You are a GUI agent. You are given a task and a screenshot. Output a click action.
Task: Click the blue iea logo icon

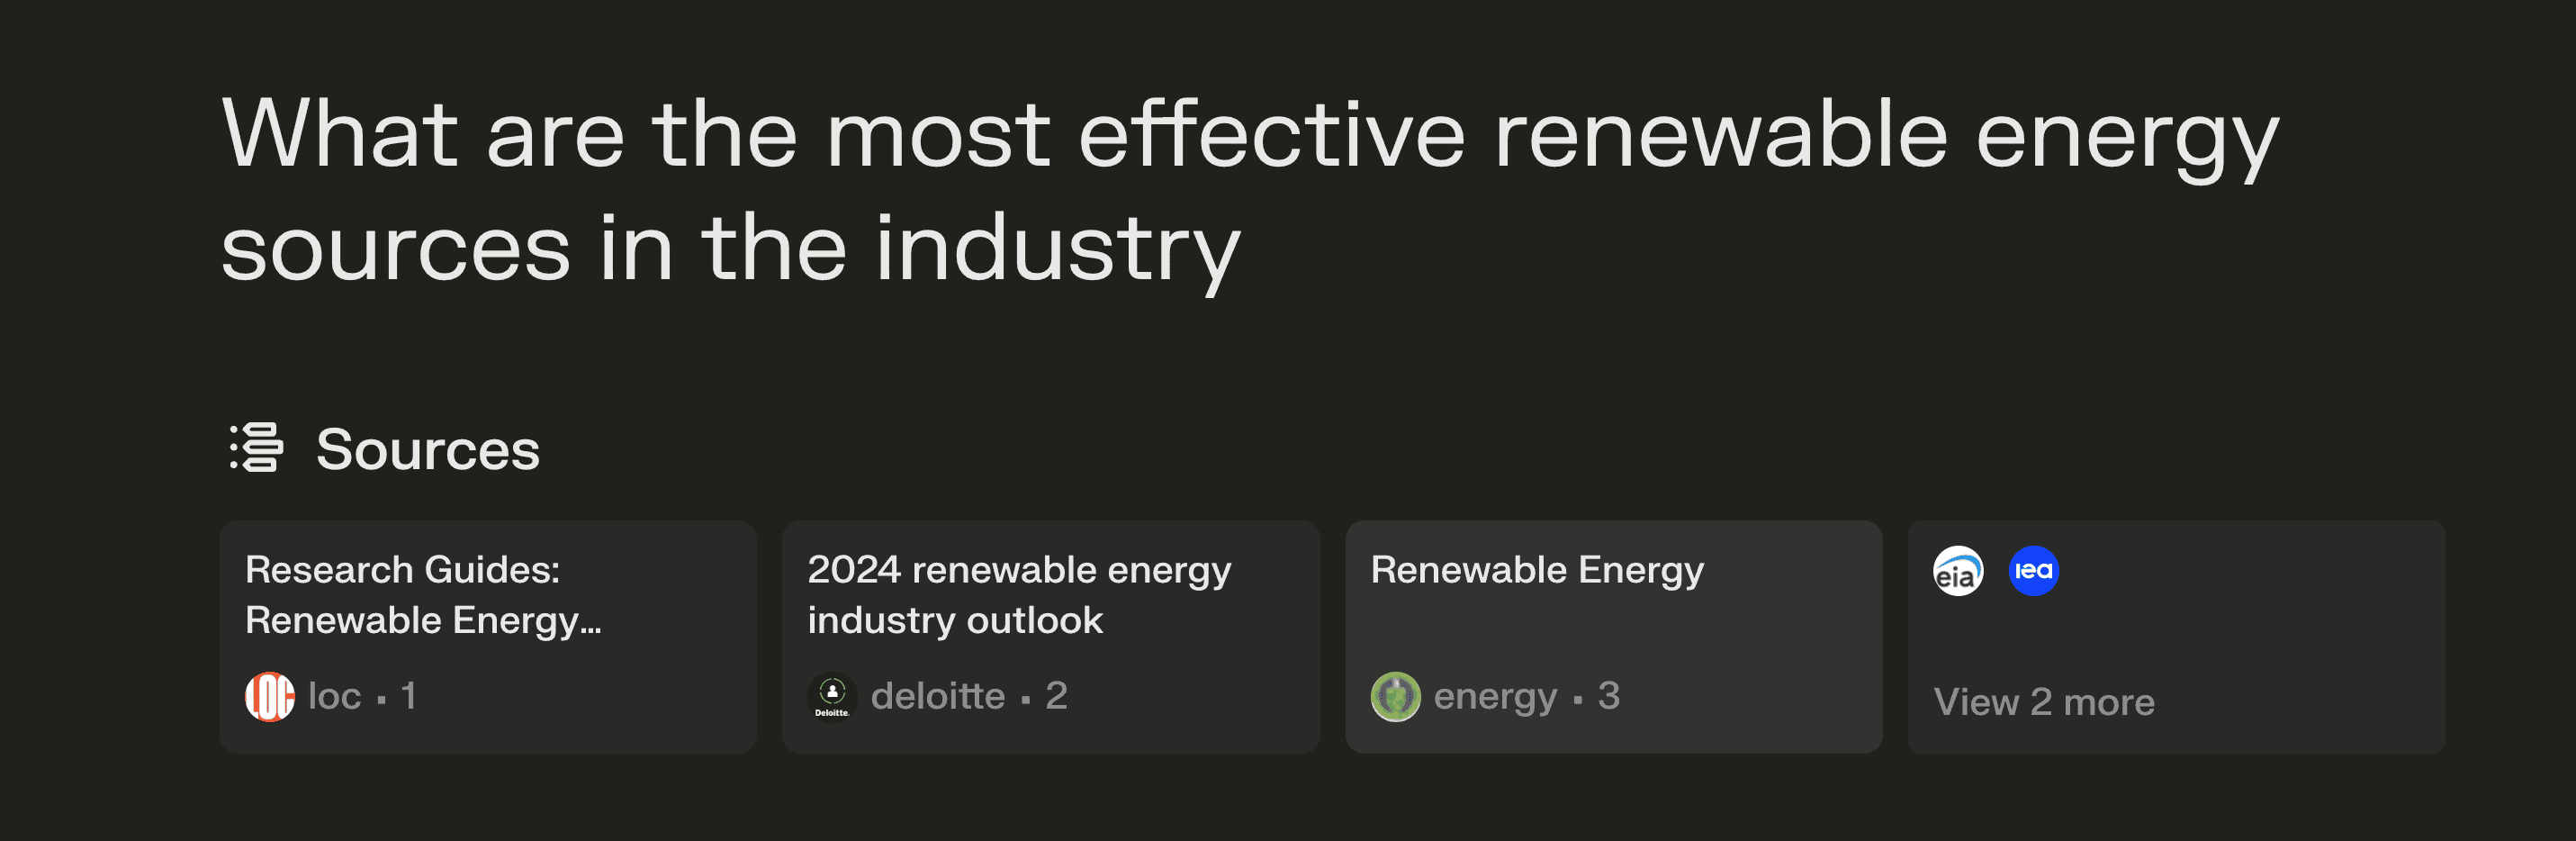coord(2033,571)
